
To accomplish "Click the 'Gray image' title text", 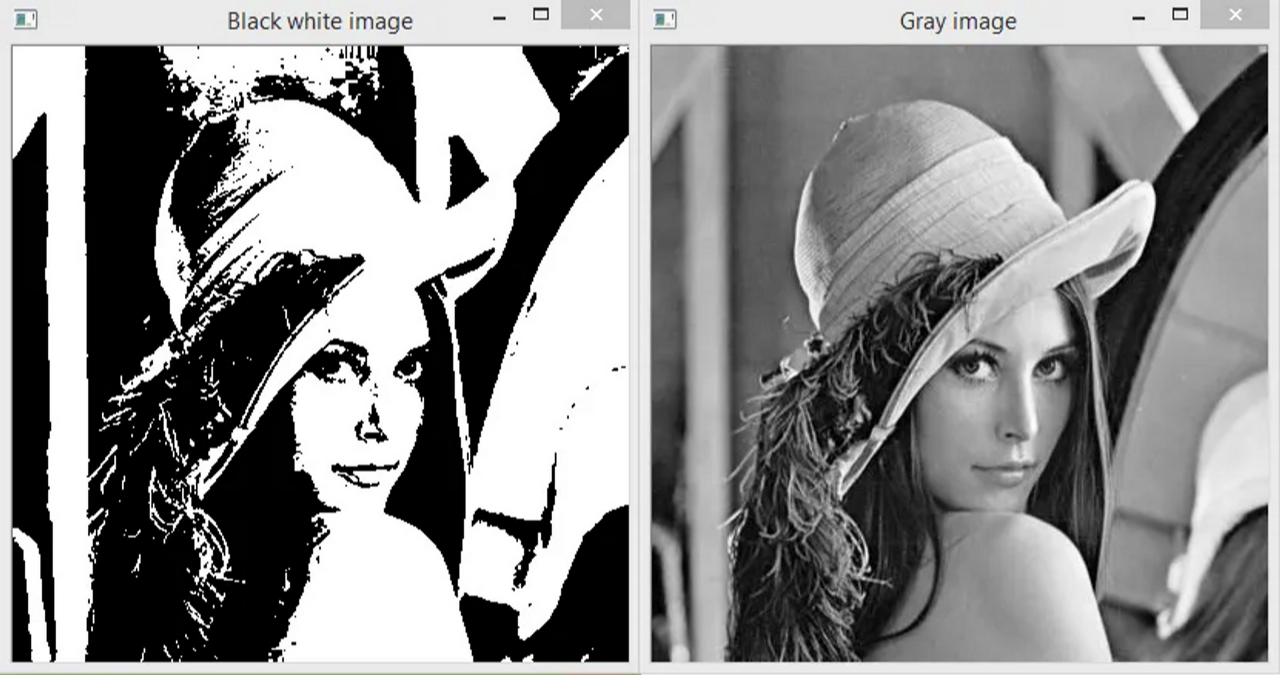I will tap(958, 21).
